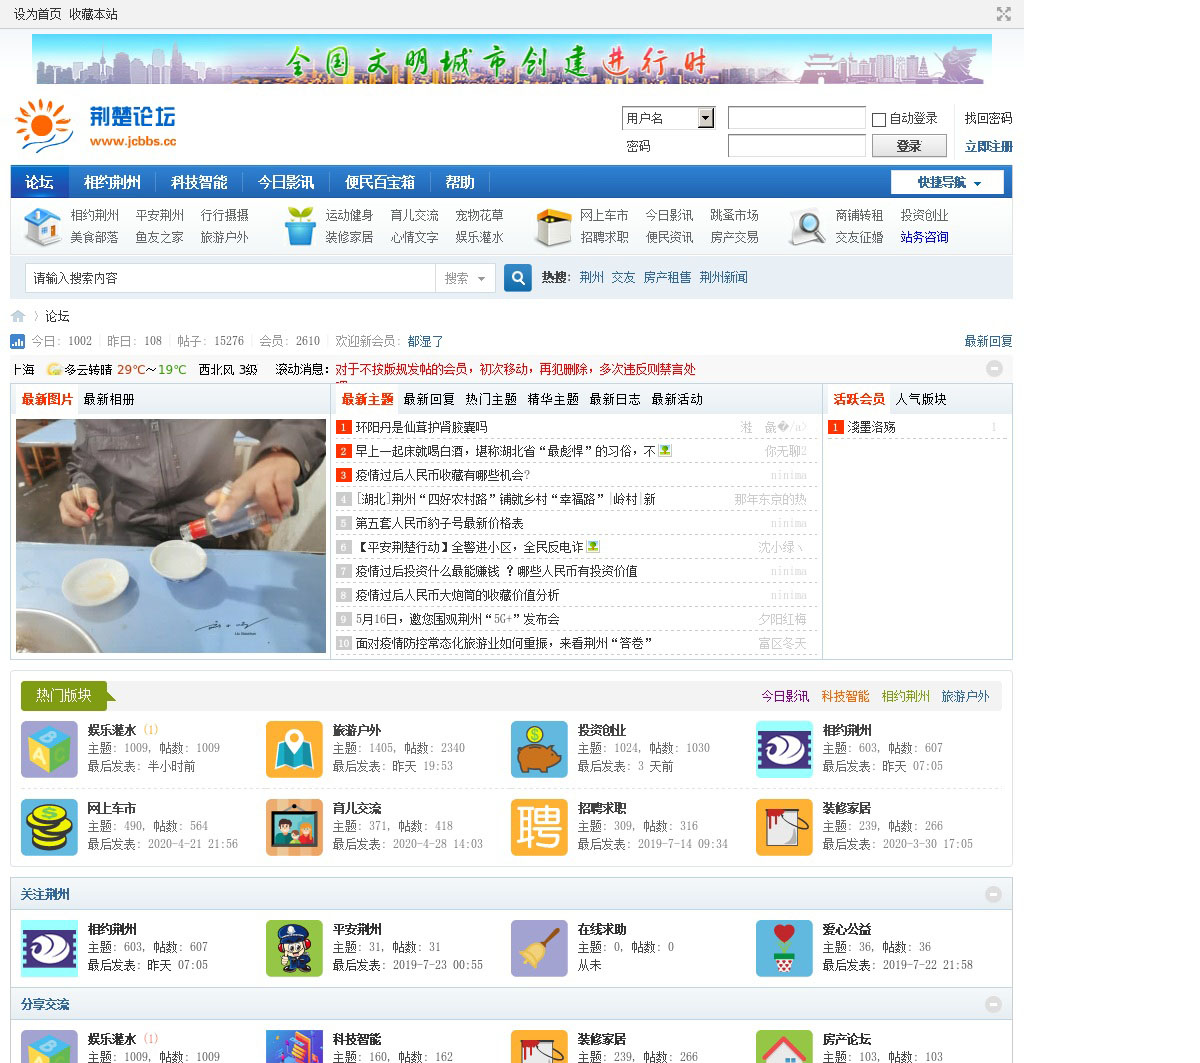Click hot search keyword 荆州新闻

coord(723,277)
